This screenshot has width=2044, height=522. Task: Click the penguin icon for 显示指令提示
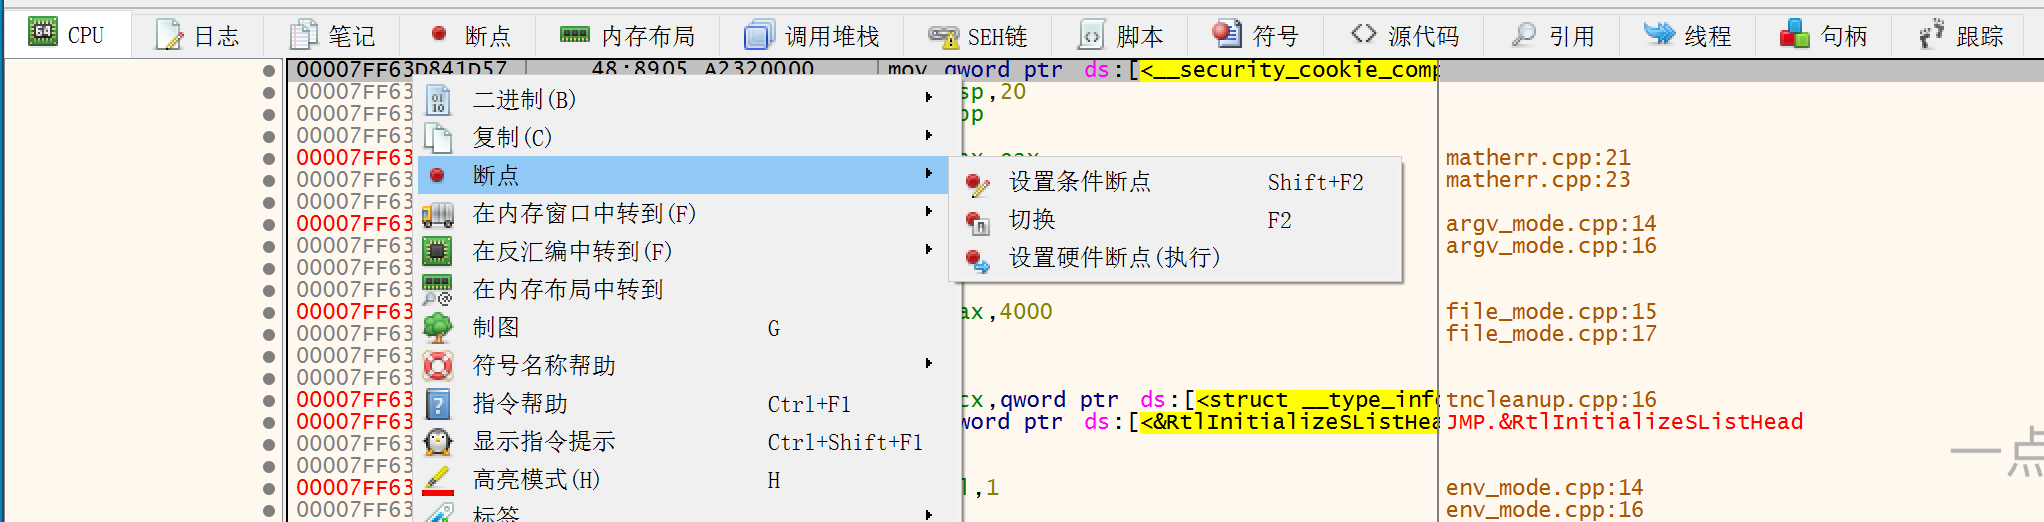(x=438, y=441)
